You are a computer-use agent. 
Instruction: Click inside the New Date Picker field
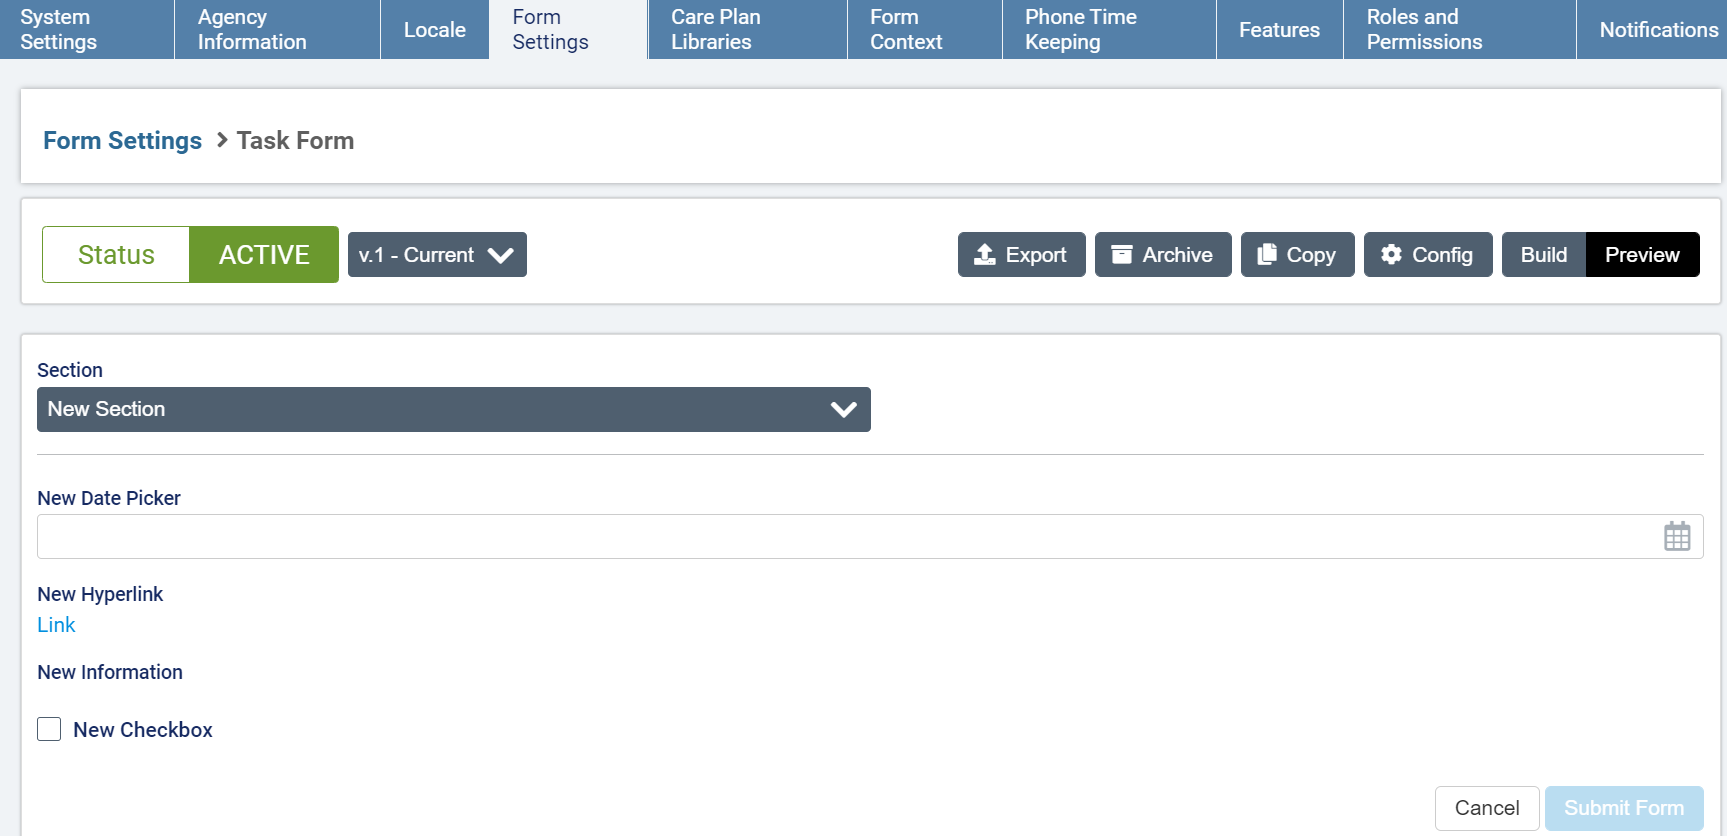840,537
